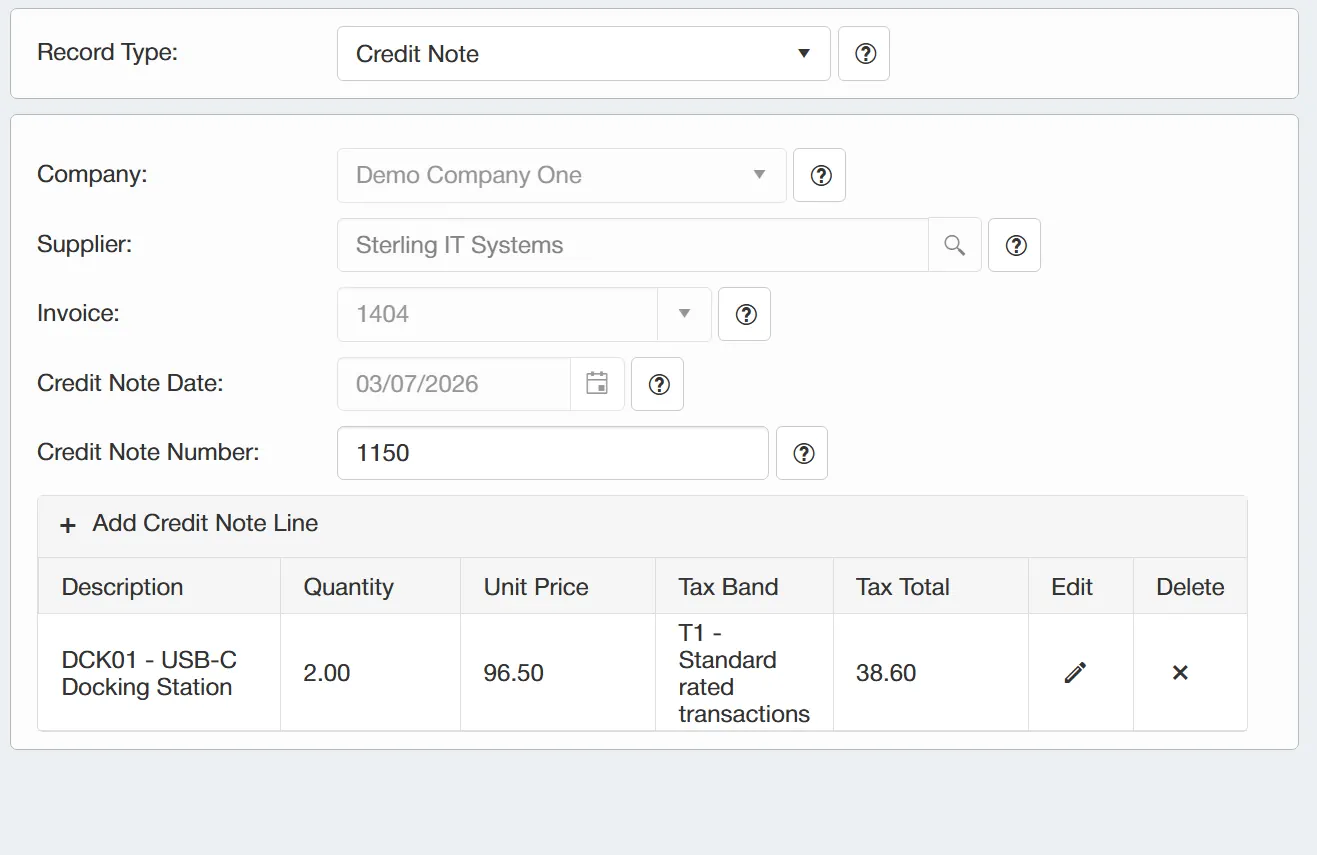
Task: Open help for Credit Note Date
Action: tap(658, 384)
